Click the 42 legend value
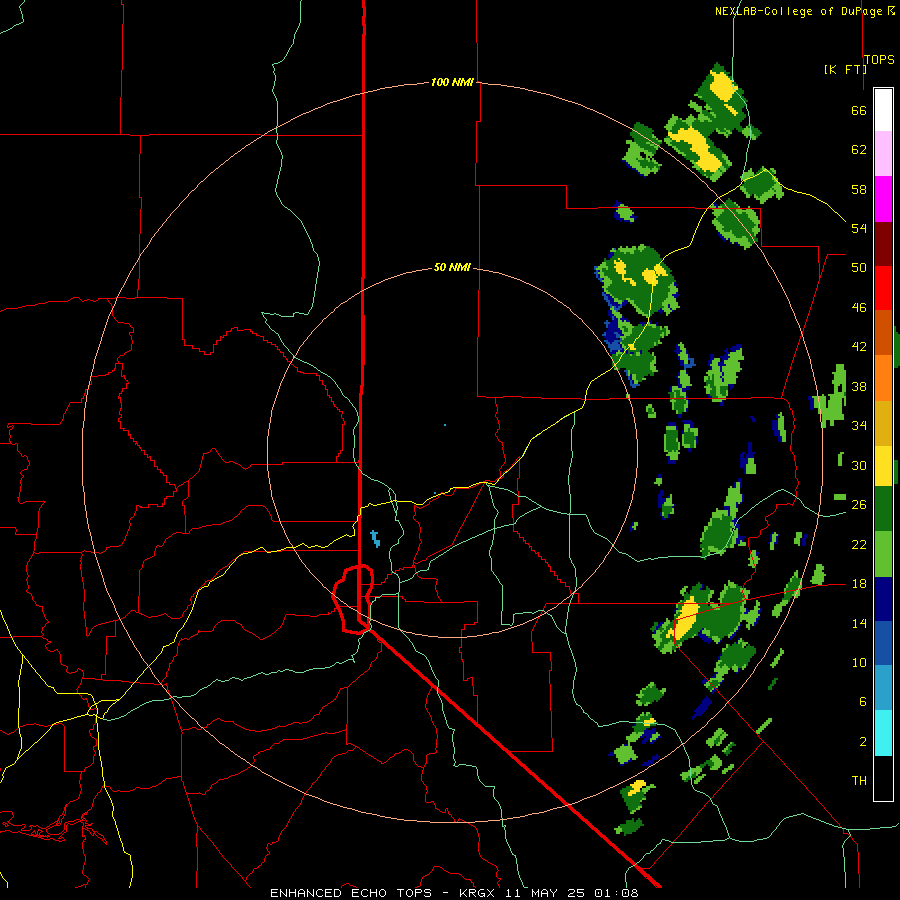Image resolution: width=900 pixels, height=900 pixels. tap(859, 347)
